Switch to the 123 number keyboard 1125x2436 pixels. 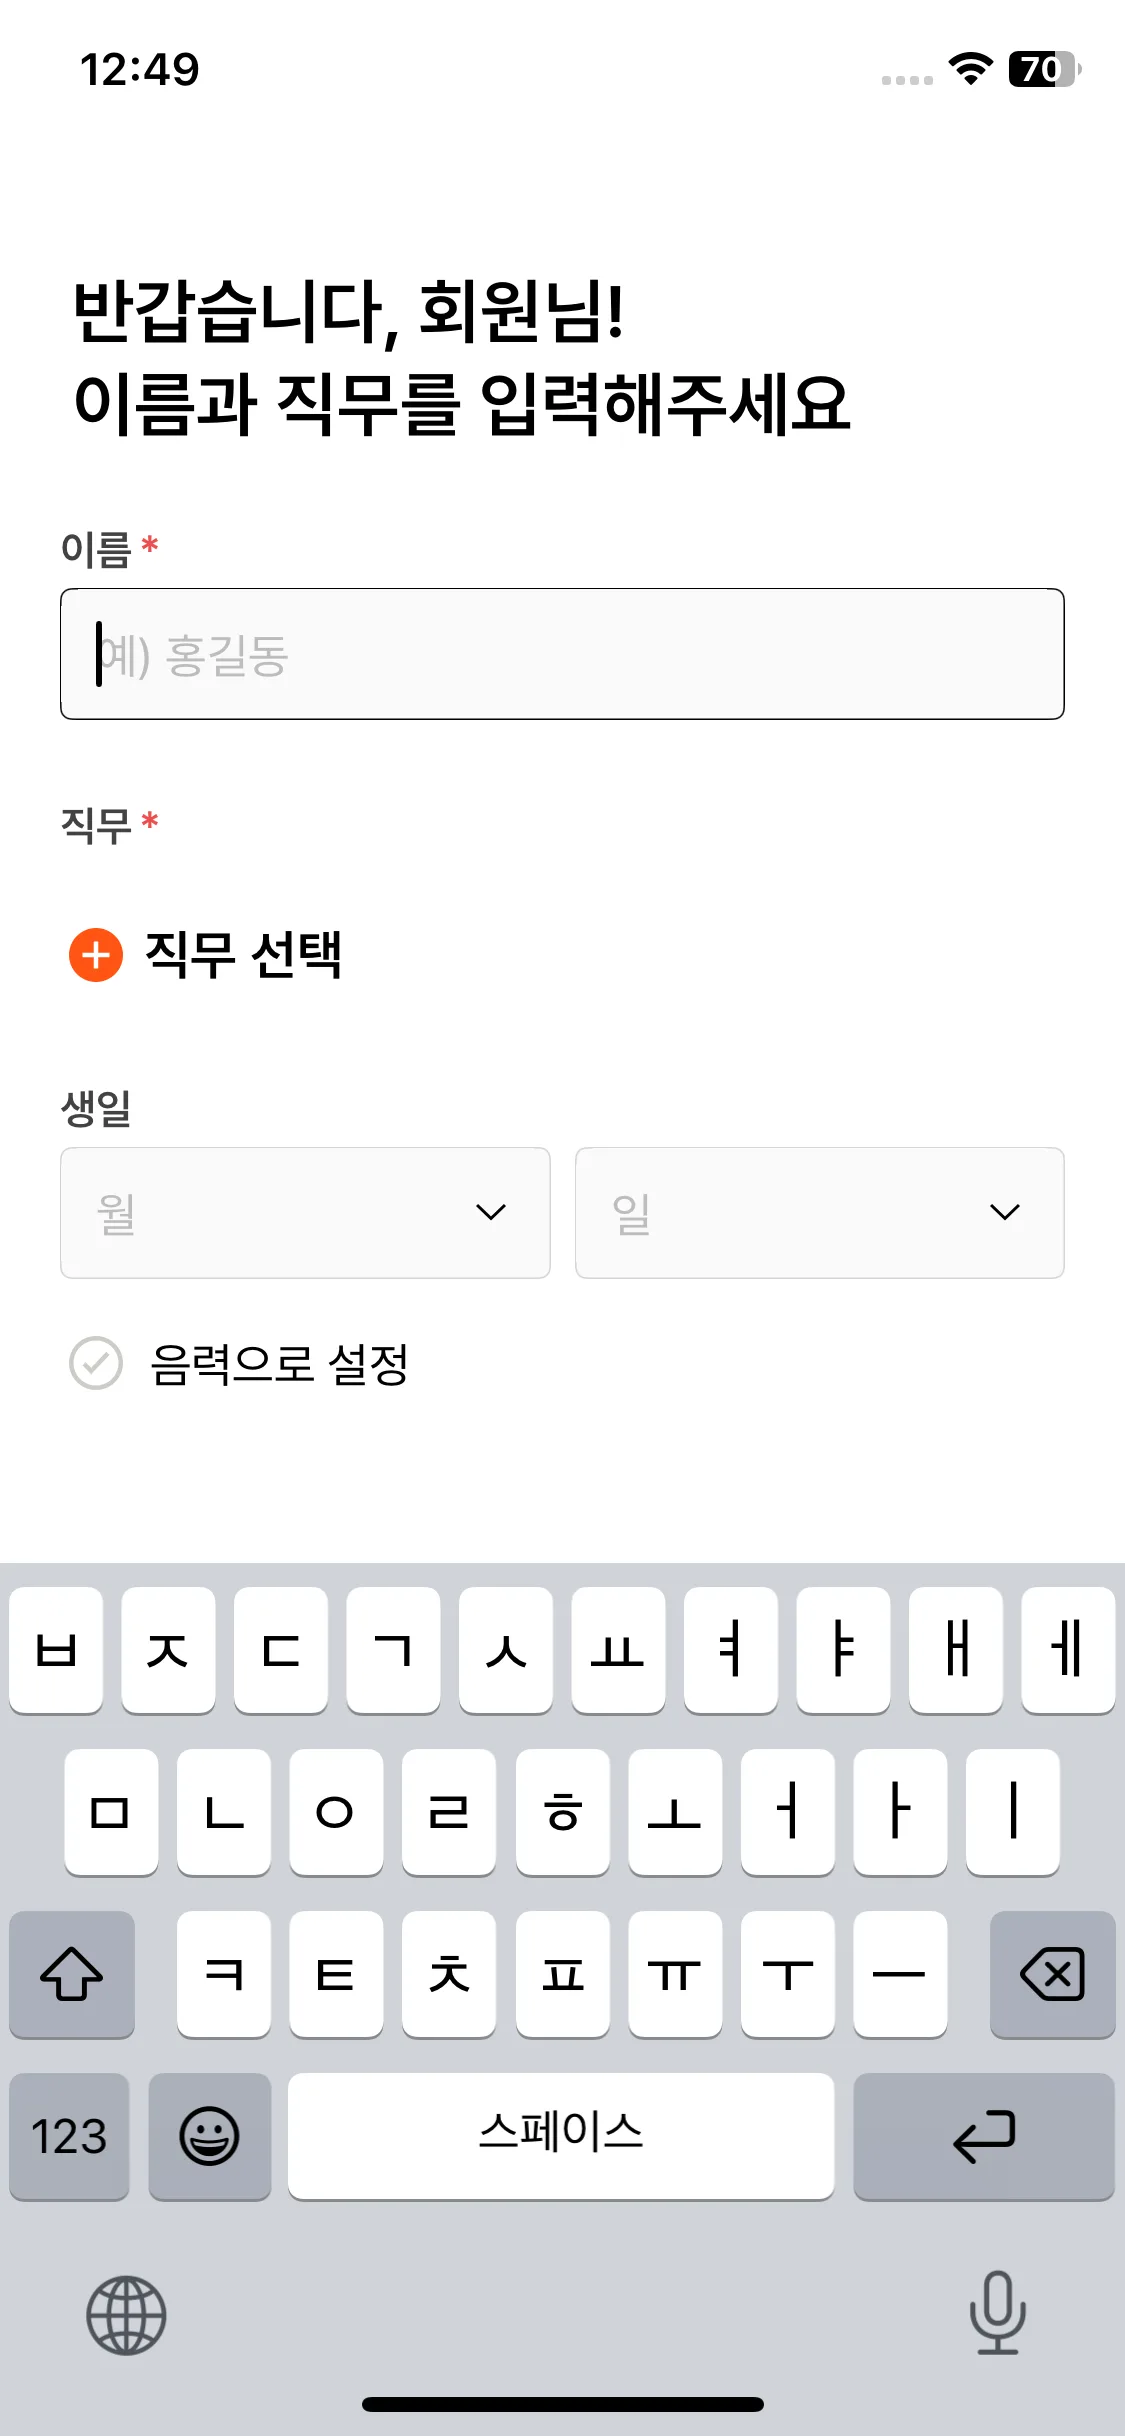69,2137
